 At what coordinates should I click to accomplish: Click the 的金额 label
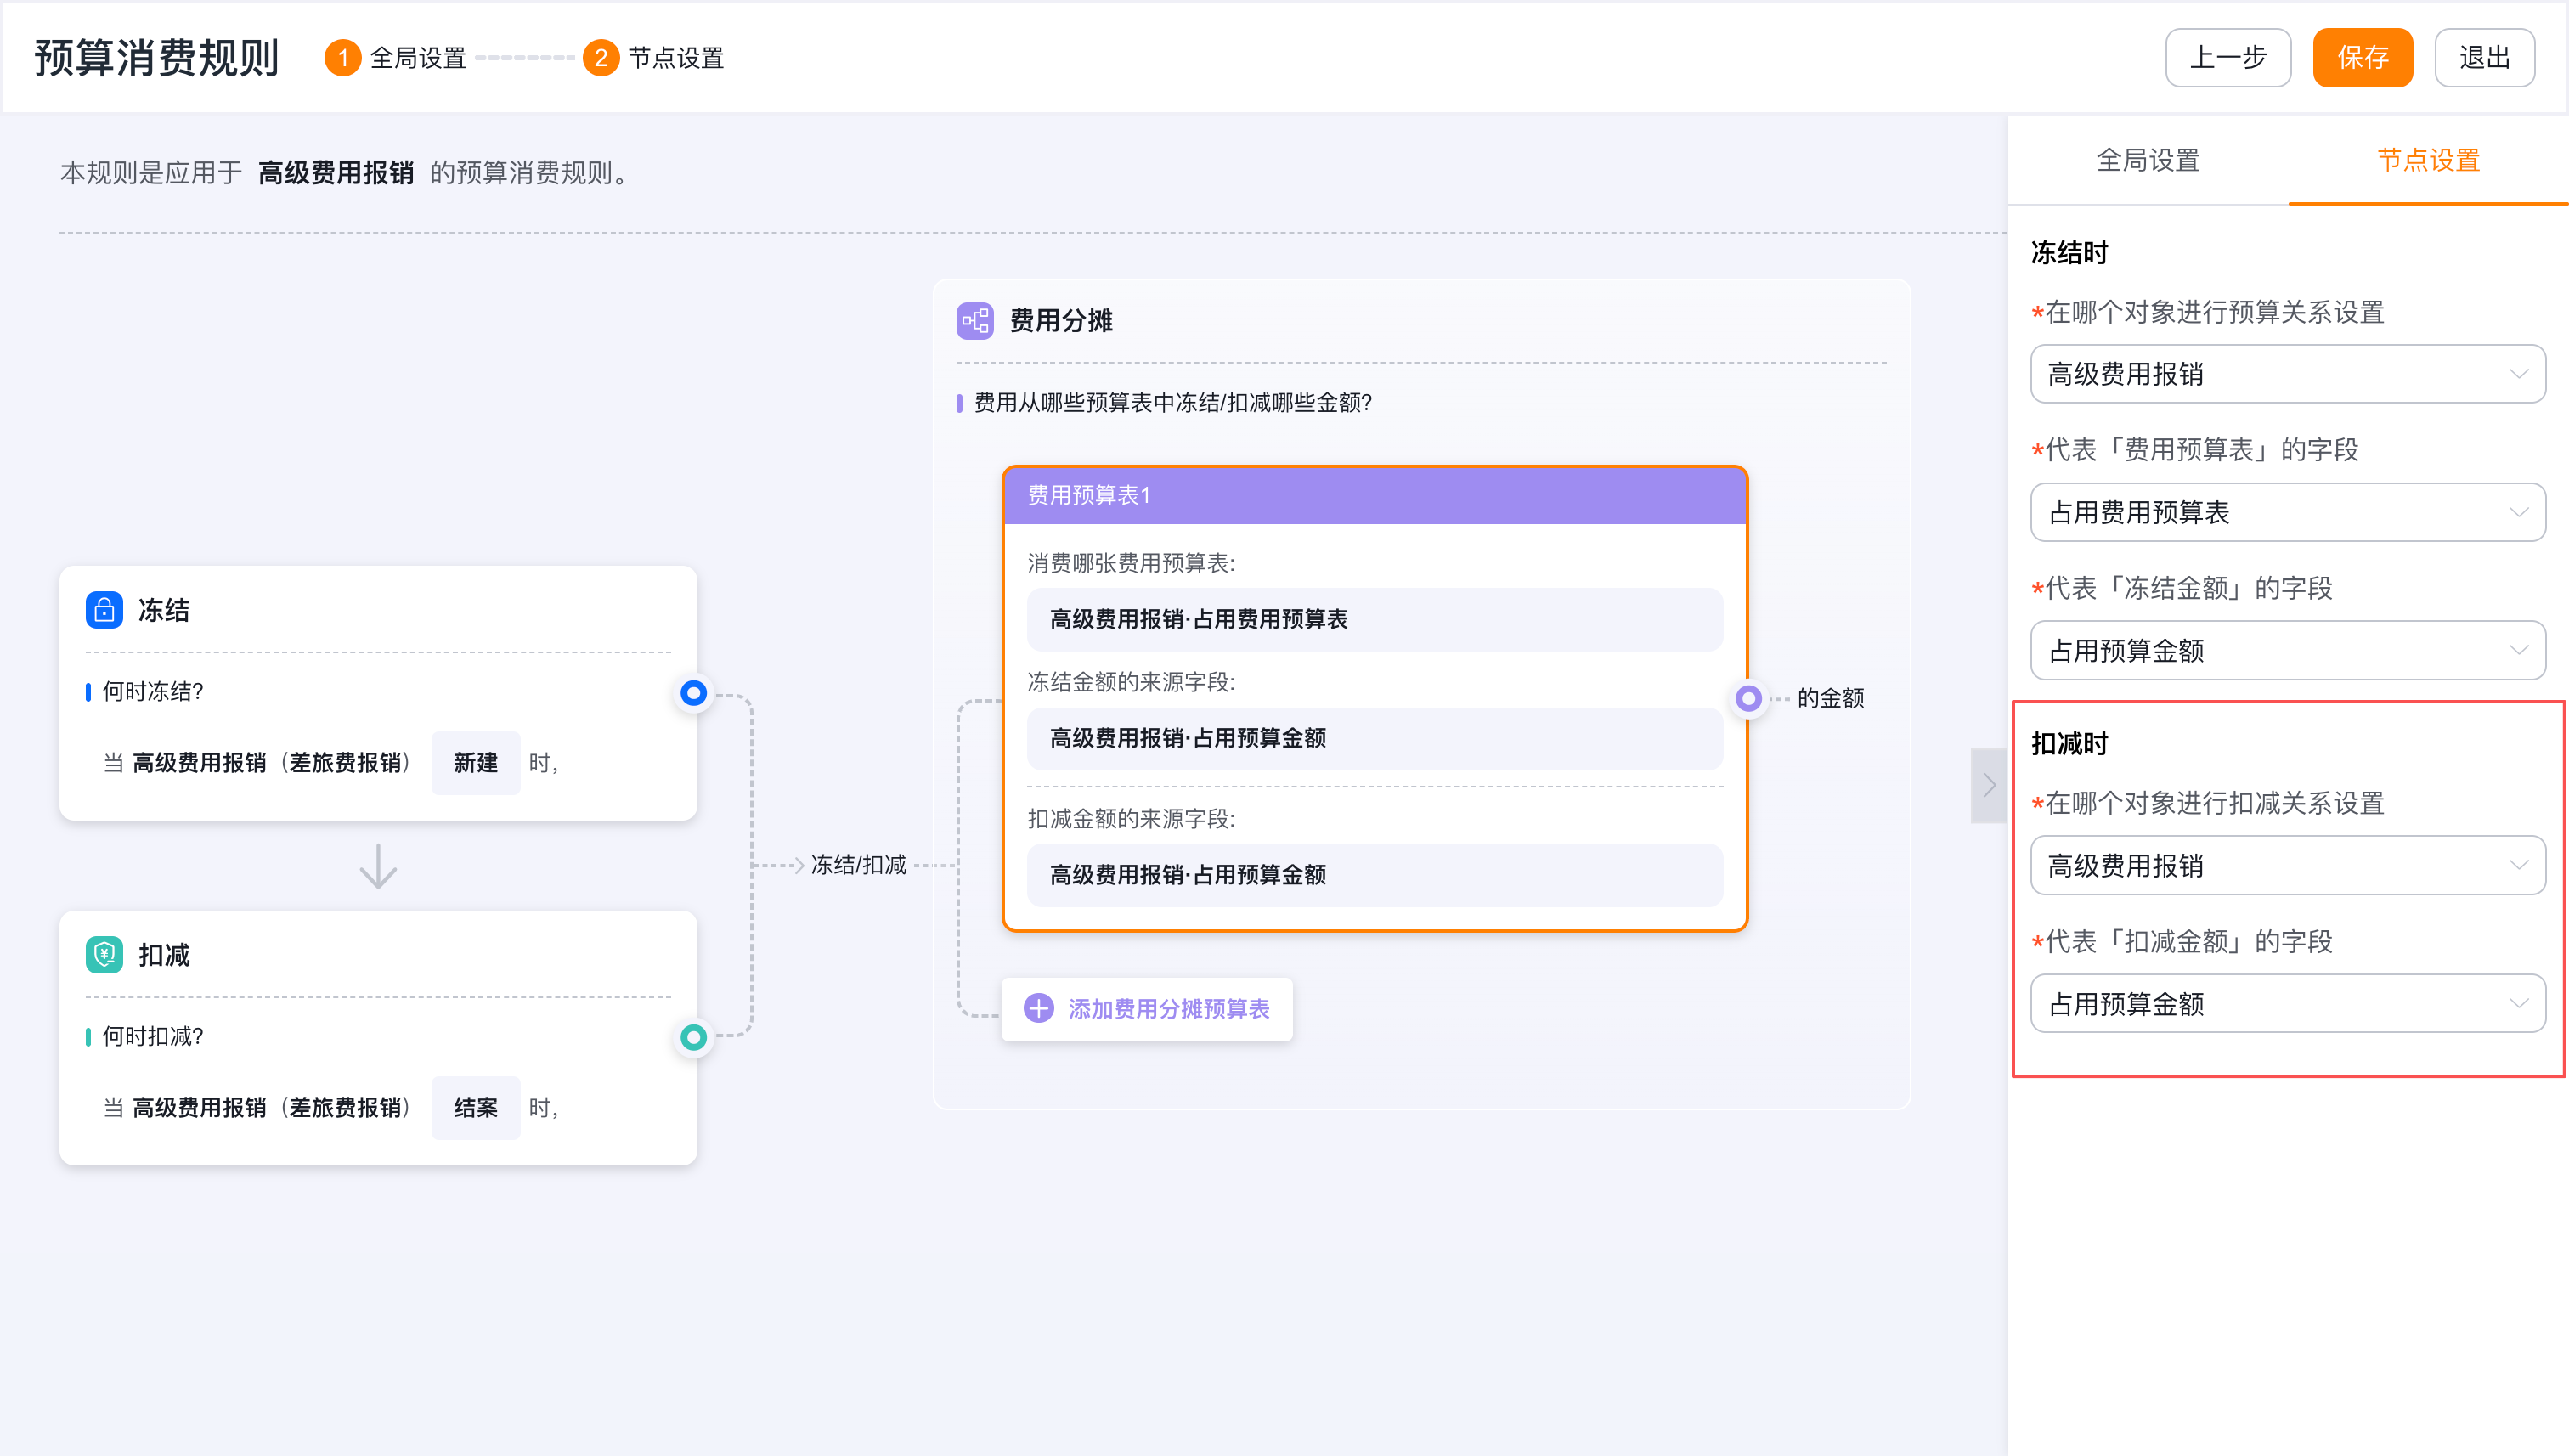(x=1830, y=698)
